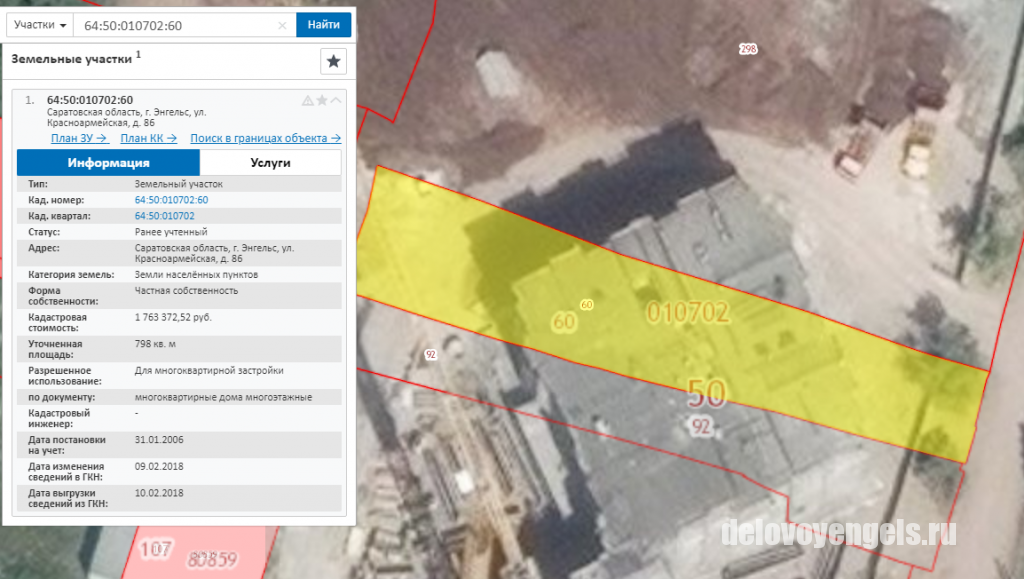Viewport: 1024px width, 579px height.
Task: Open cadastral number link 64:50:010702:60
Action: tap(171, 200)
